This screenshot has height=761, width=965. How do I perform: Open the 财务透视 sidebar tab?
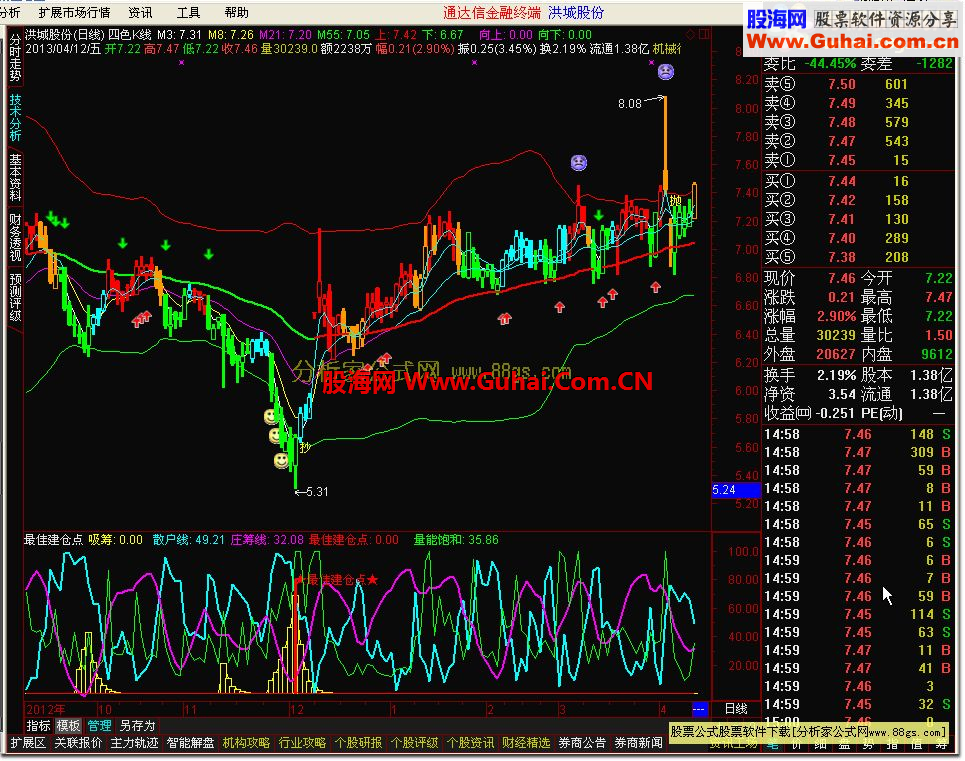point(15,237)
